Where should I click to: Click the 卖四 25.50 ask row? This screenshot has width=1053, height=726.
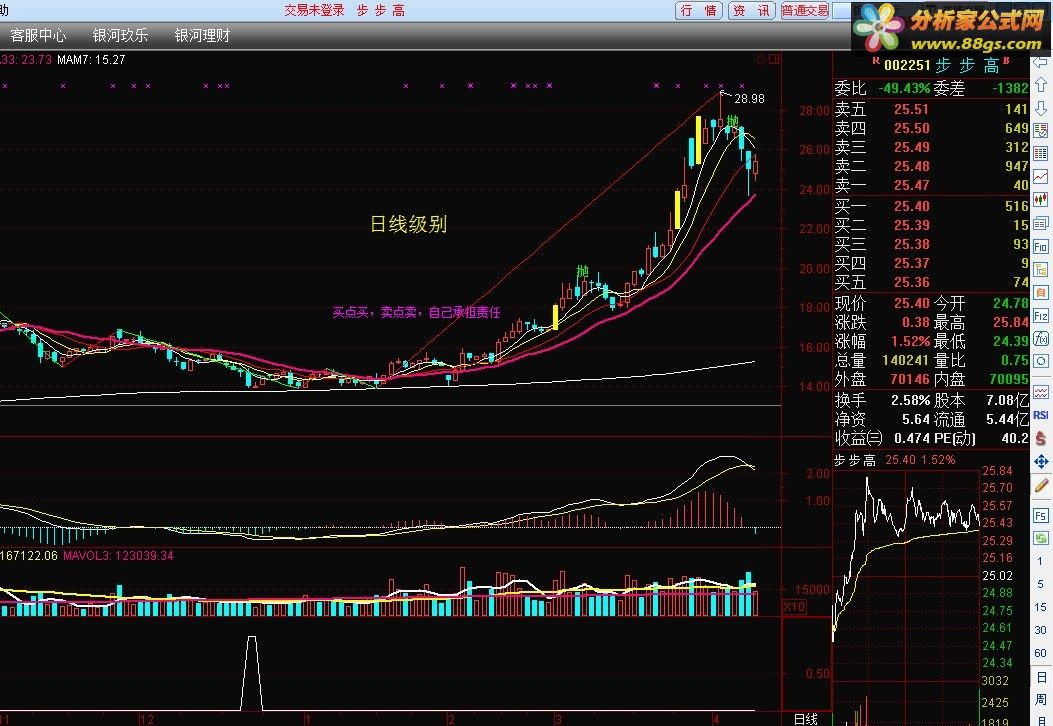pyautogui.click(x=931, y=128)
